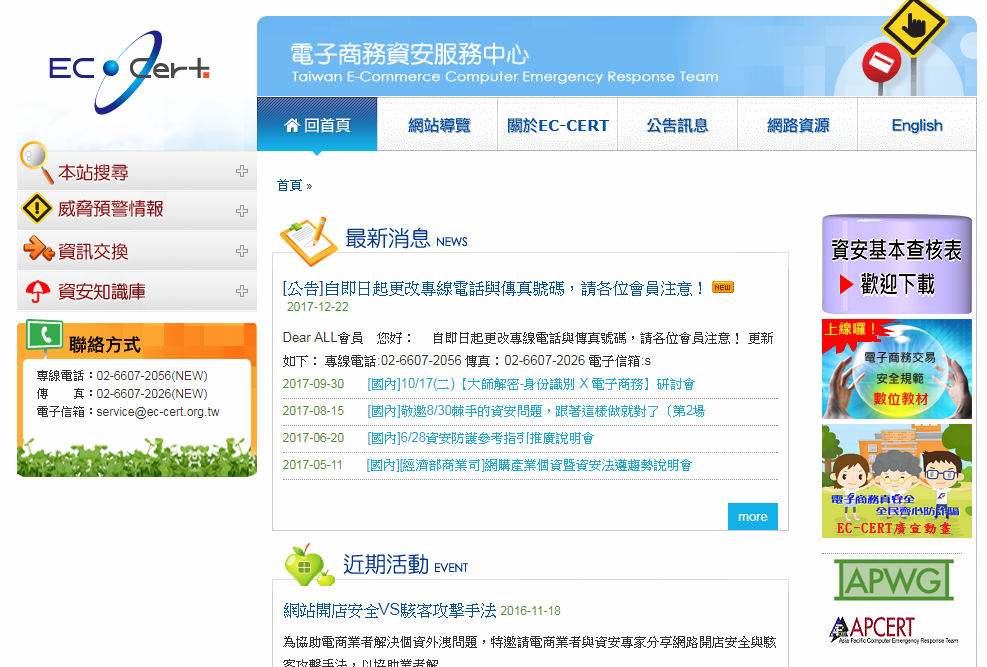Screen dimensions: 987x667
Task: Switch to English version
Action: [x=916, y=125]
